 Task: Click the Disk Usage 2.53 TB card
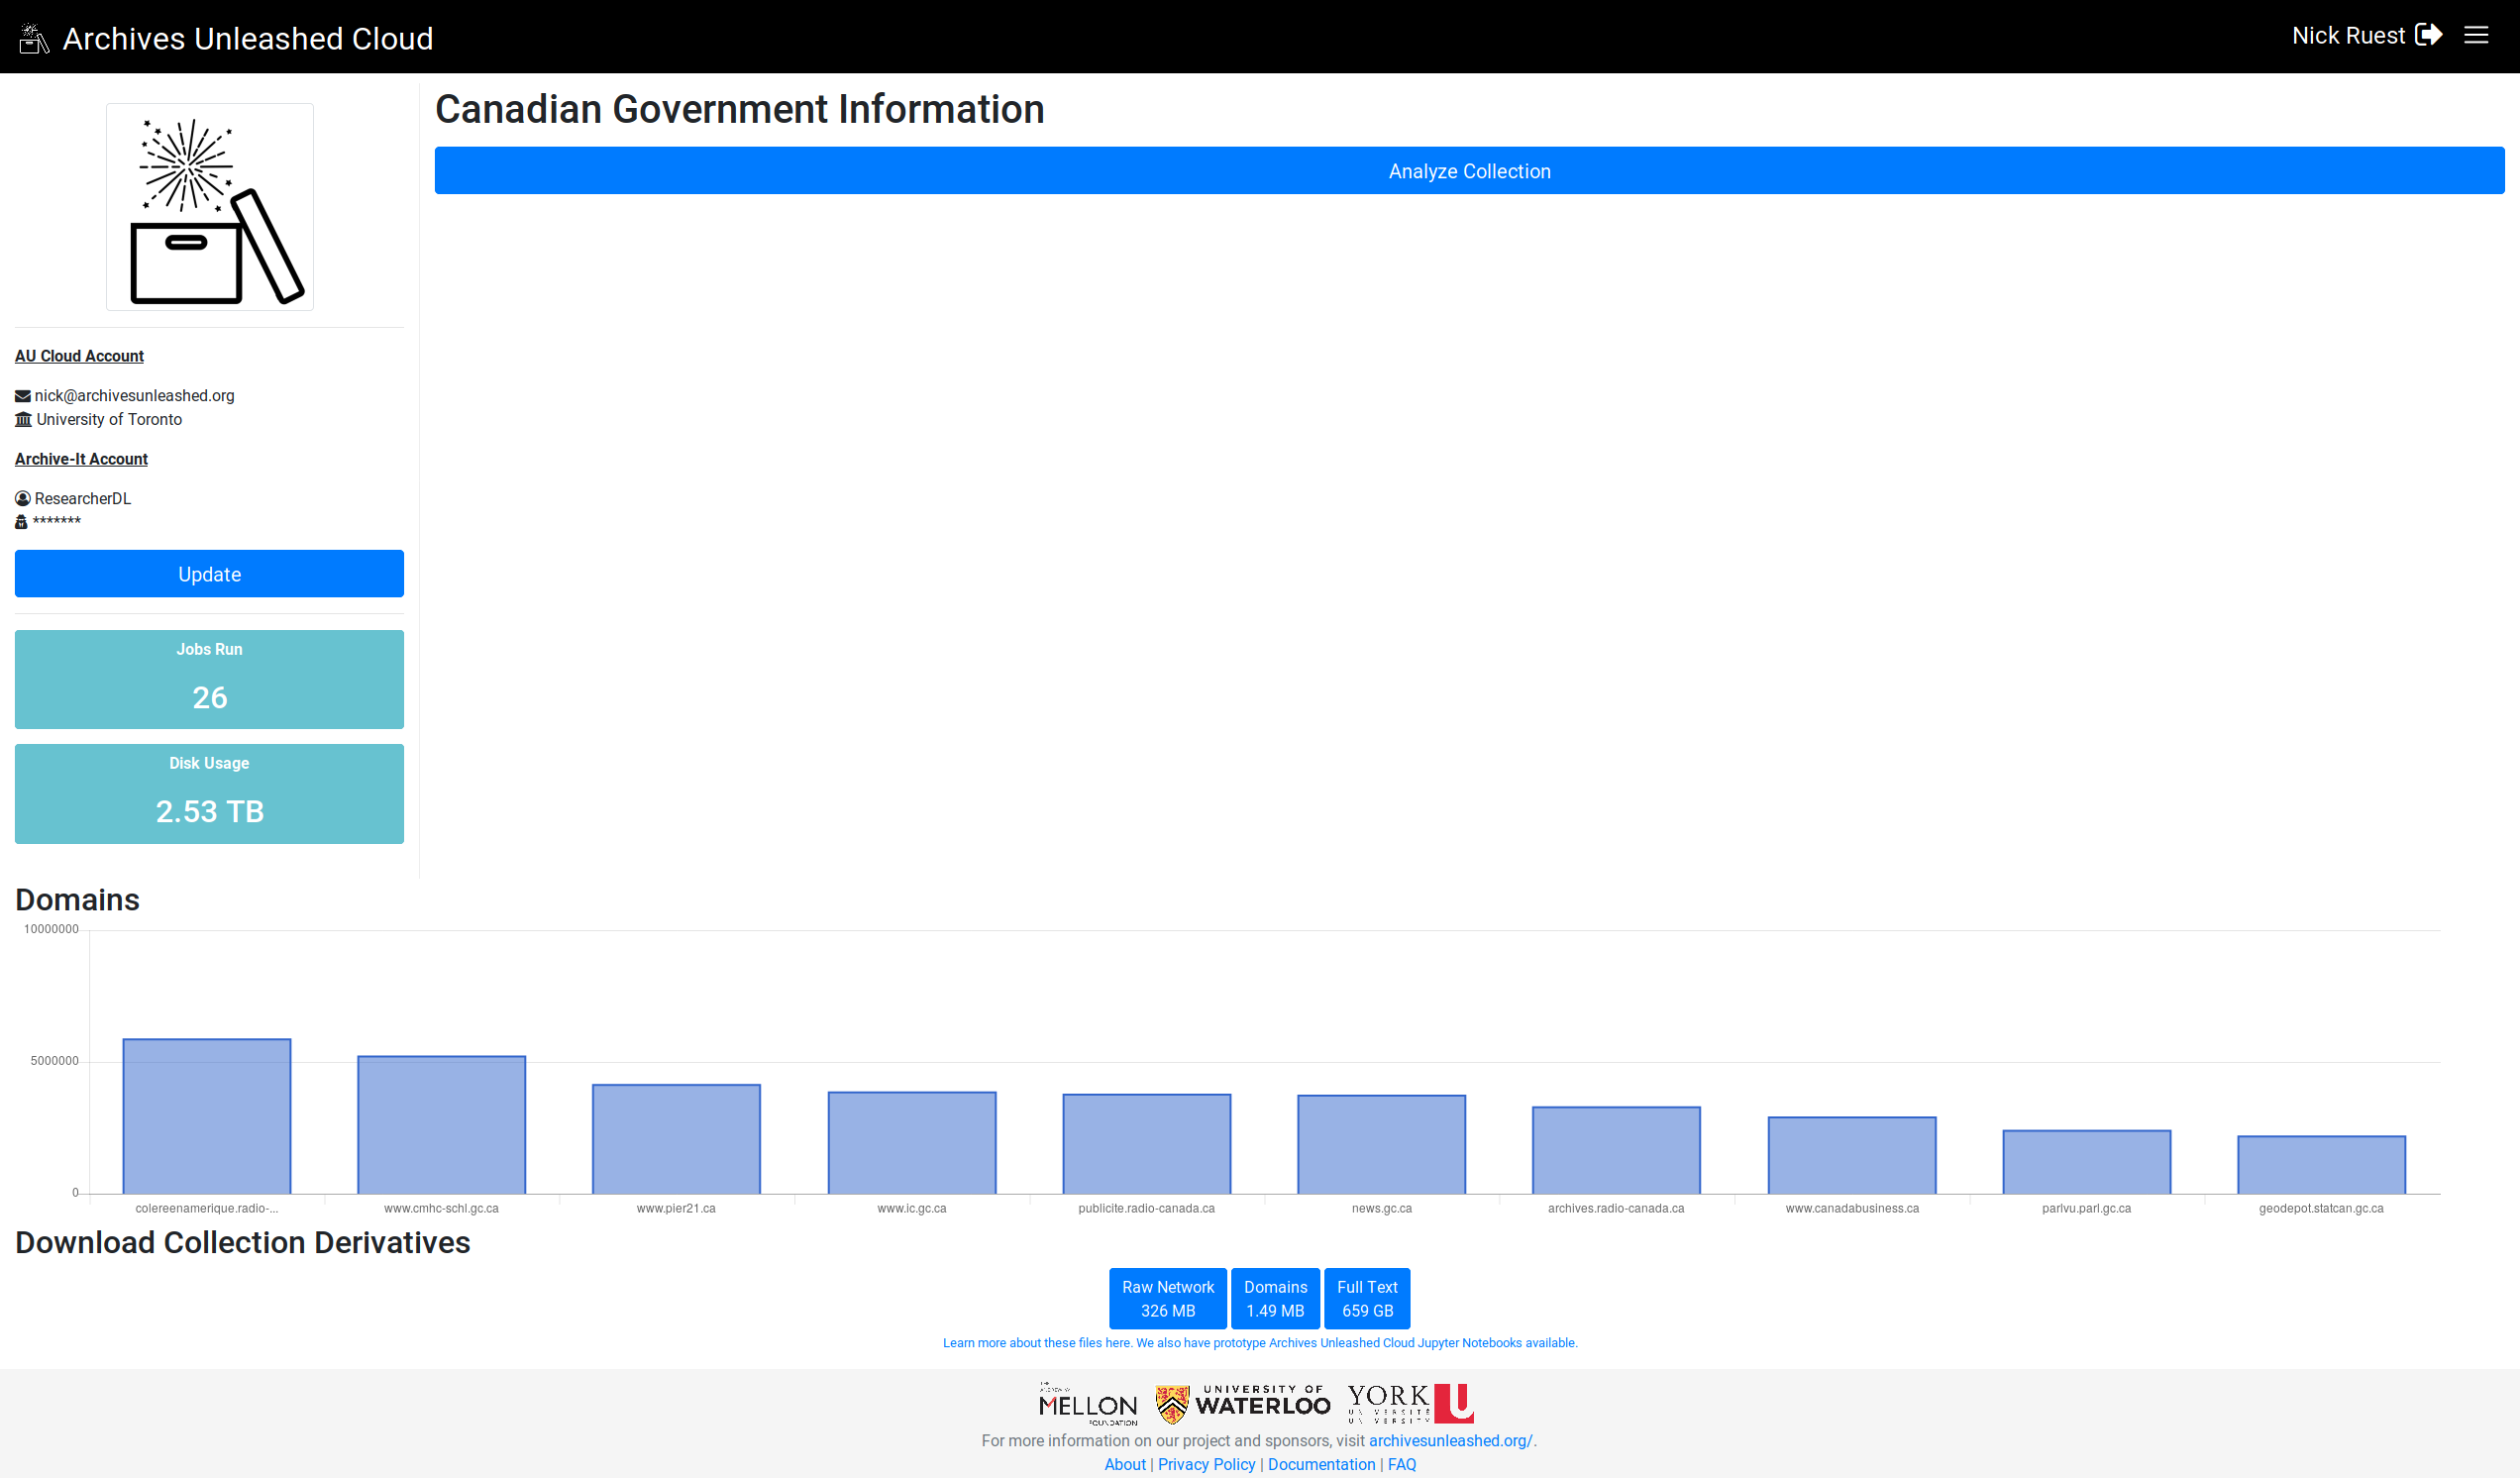click(x=209, y=794)
